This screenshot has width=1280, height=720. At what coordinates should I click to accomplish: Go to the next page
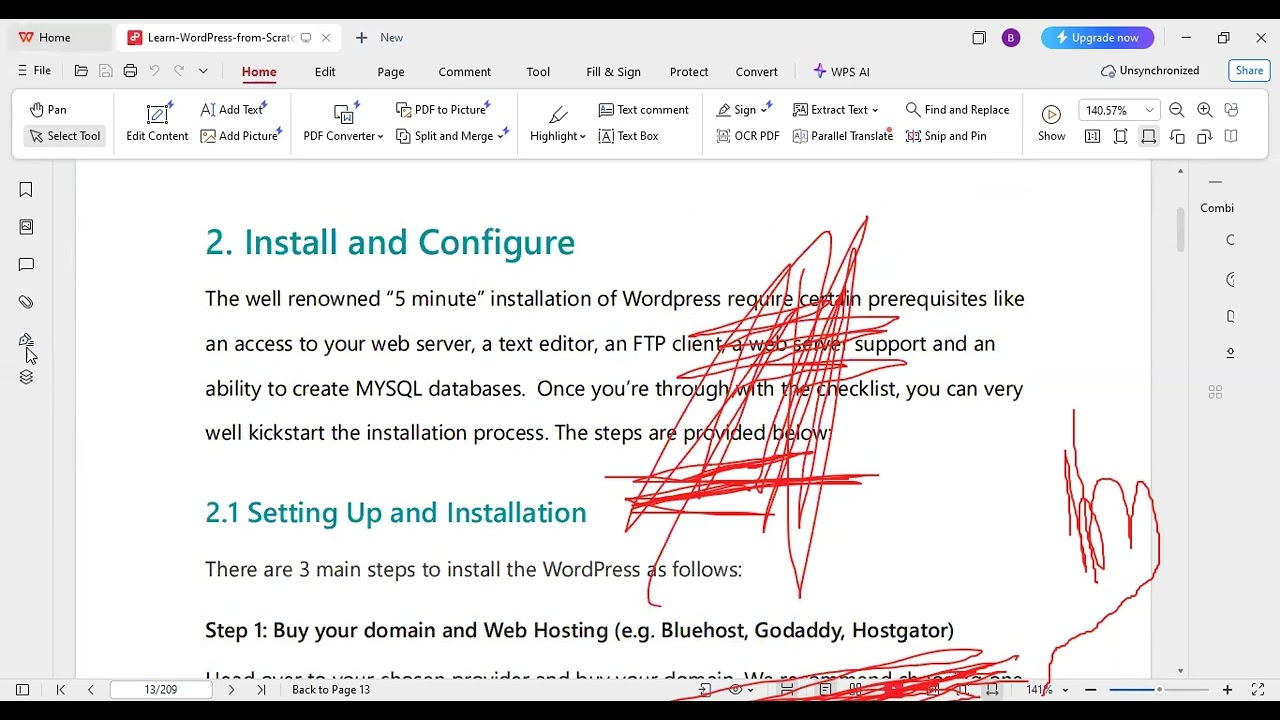click(232, 690)
